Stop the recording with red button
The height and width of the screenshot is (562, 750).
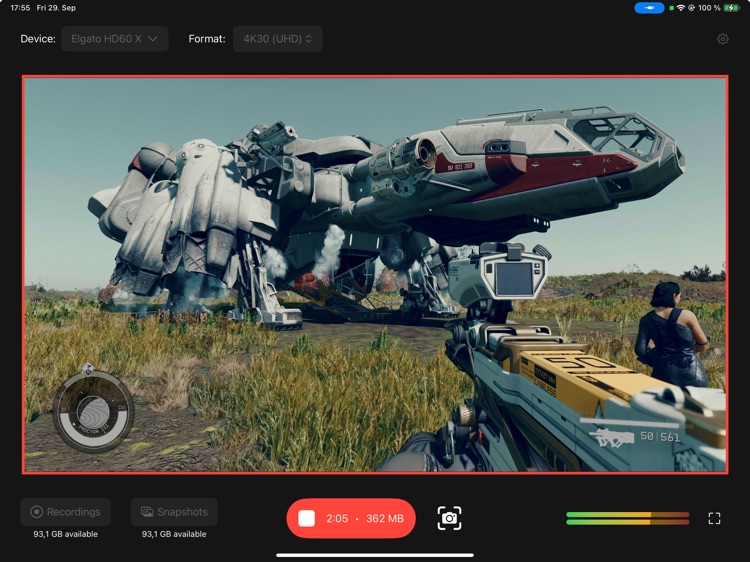point(351,518)
